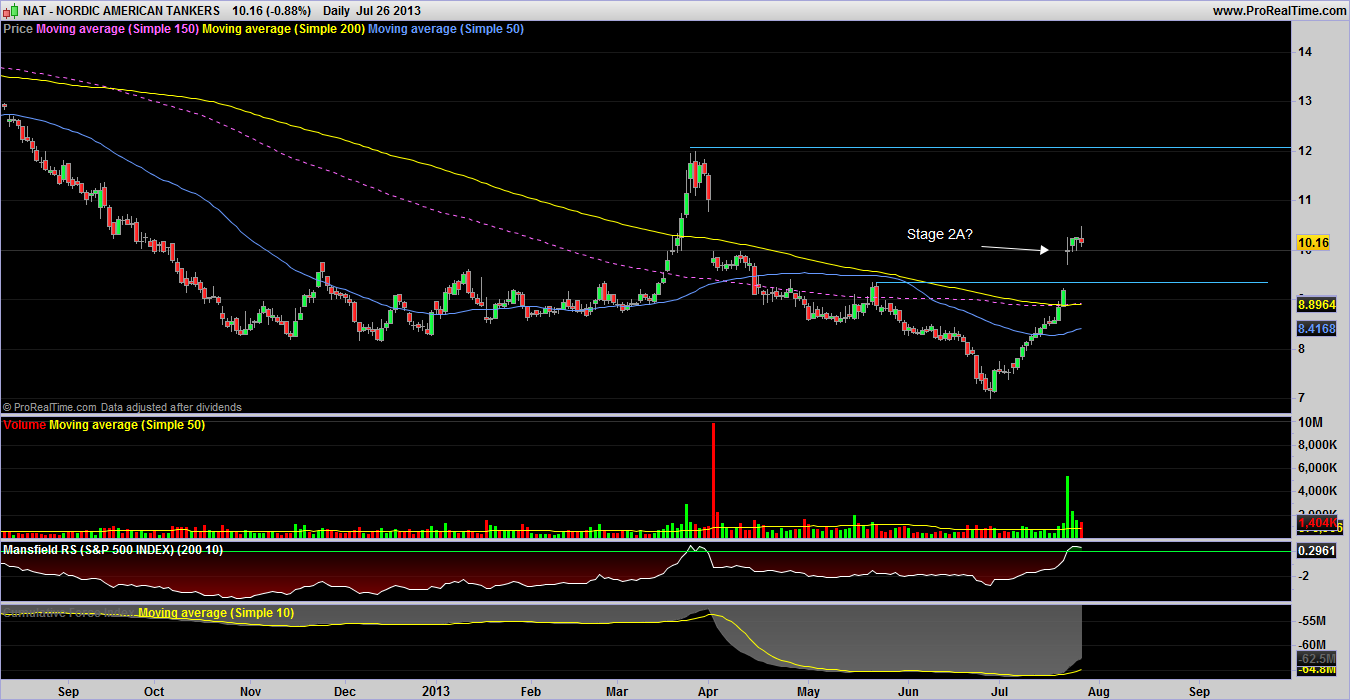Select the Moving average (Simple 200) label
Viewport: 1350px width, 700px height.
pyautogui.click(x=283, y=29)
